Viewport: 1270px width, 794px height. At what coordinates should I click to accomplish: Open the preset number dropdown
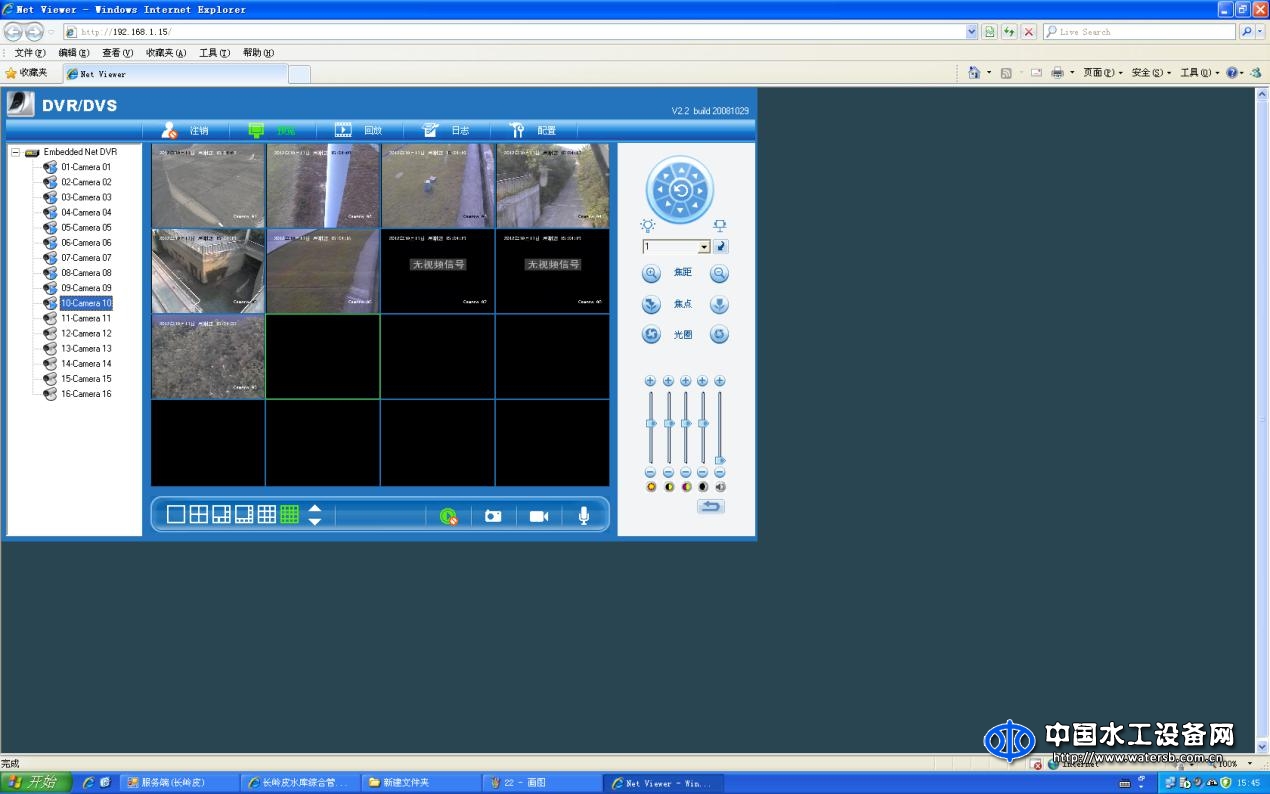click(x=704, y=247)
